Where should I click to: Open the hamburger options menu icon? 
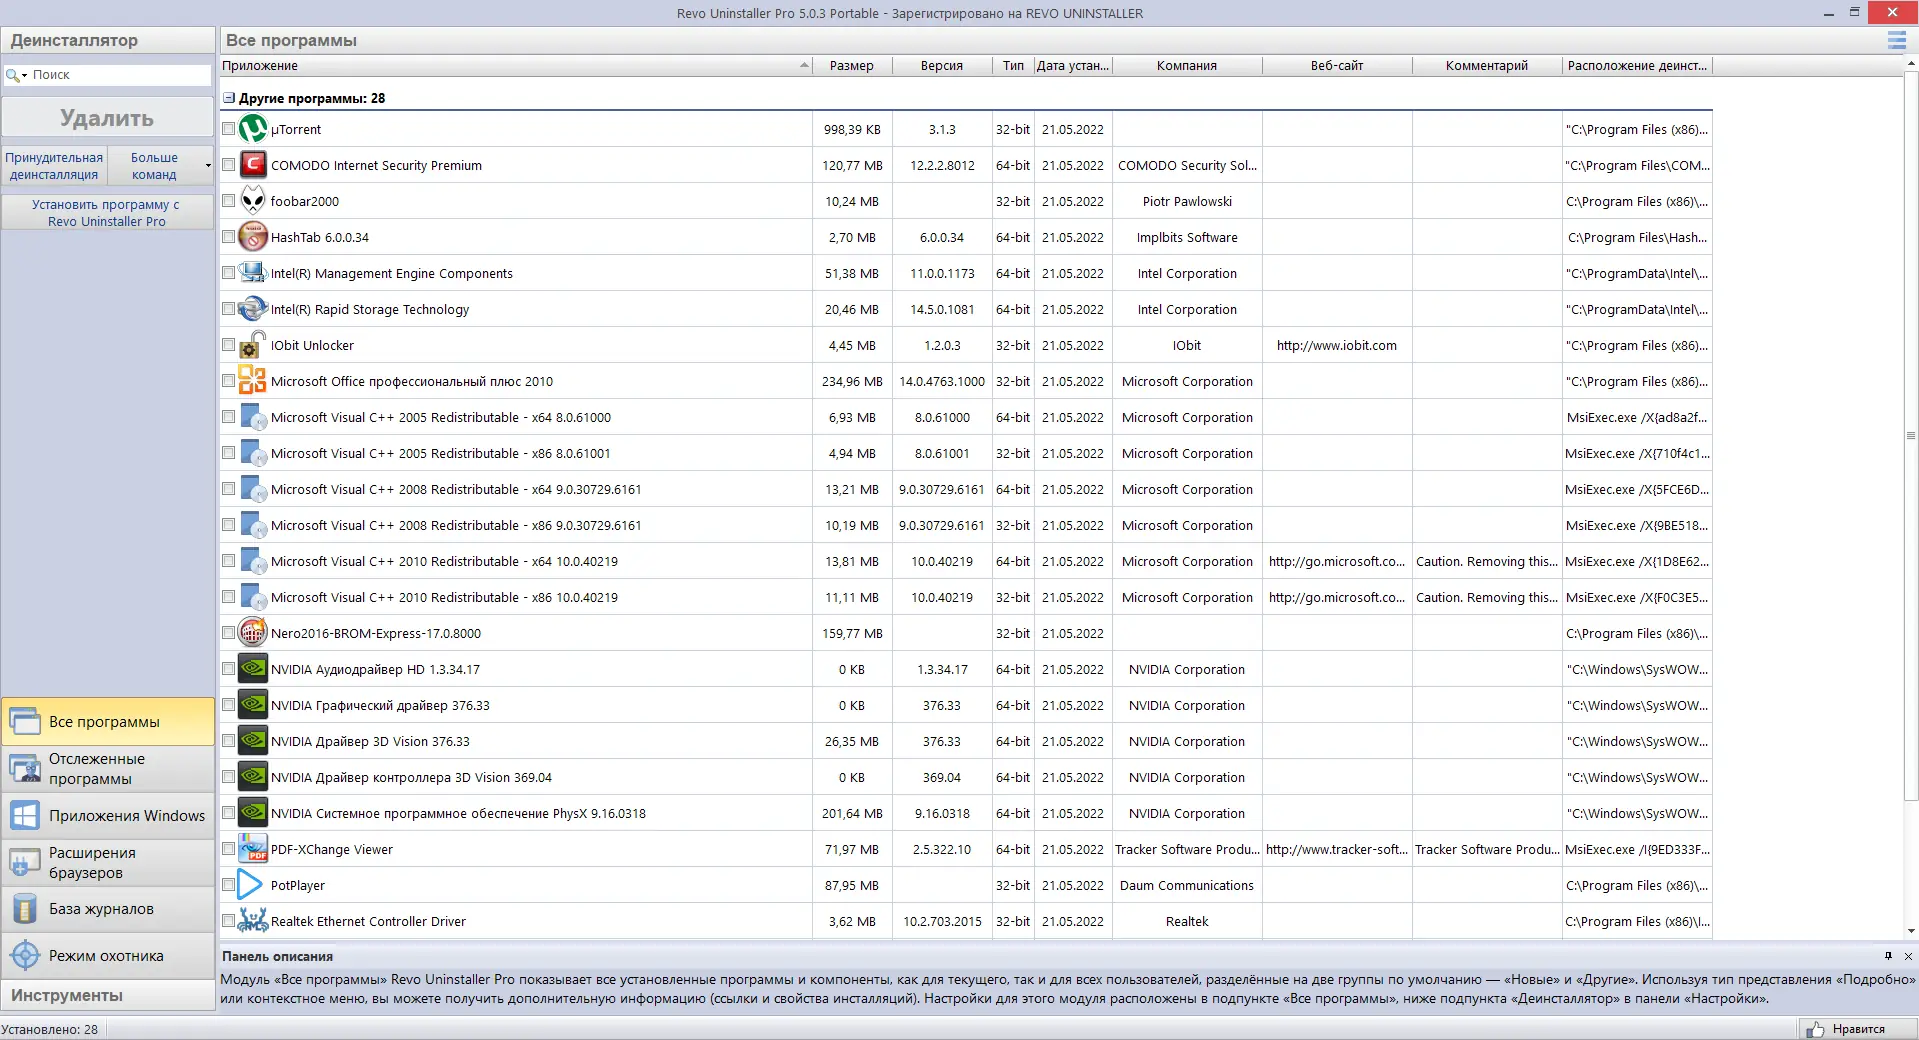tap(1896, 40)
